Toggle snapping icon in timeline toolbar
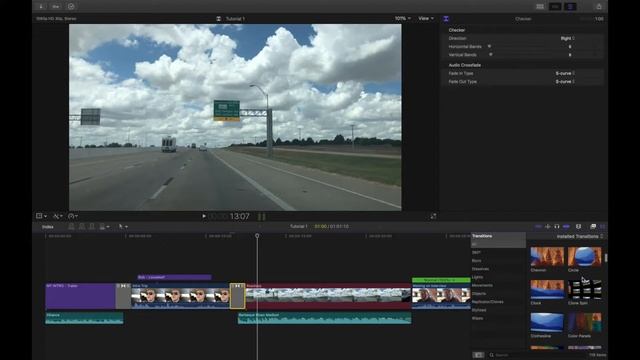Viewport: 640px width, 360px height. click(566, 227)
